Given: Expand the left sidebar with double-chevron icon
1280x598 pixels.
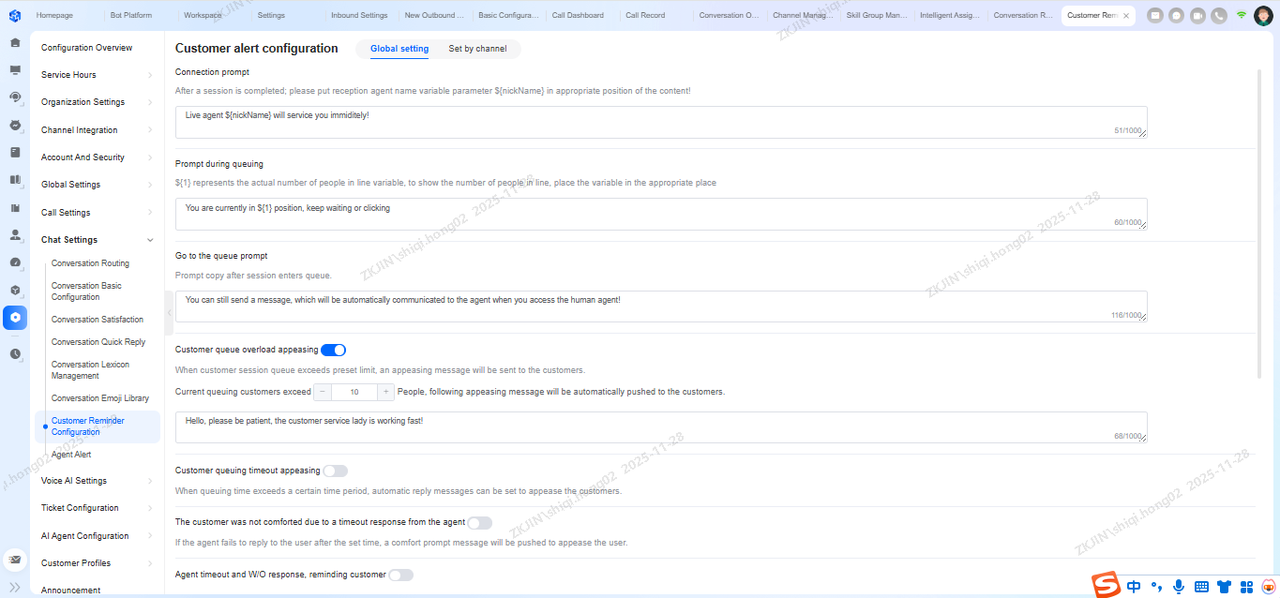Looking at the screenshot, I should coord(15,587).
